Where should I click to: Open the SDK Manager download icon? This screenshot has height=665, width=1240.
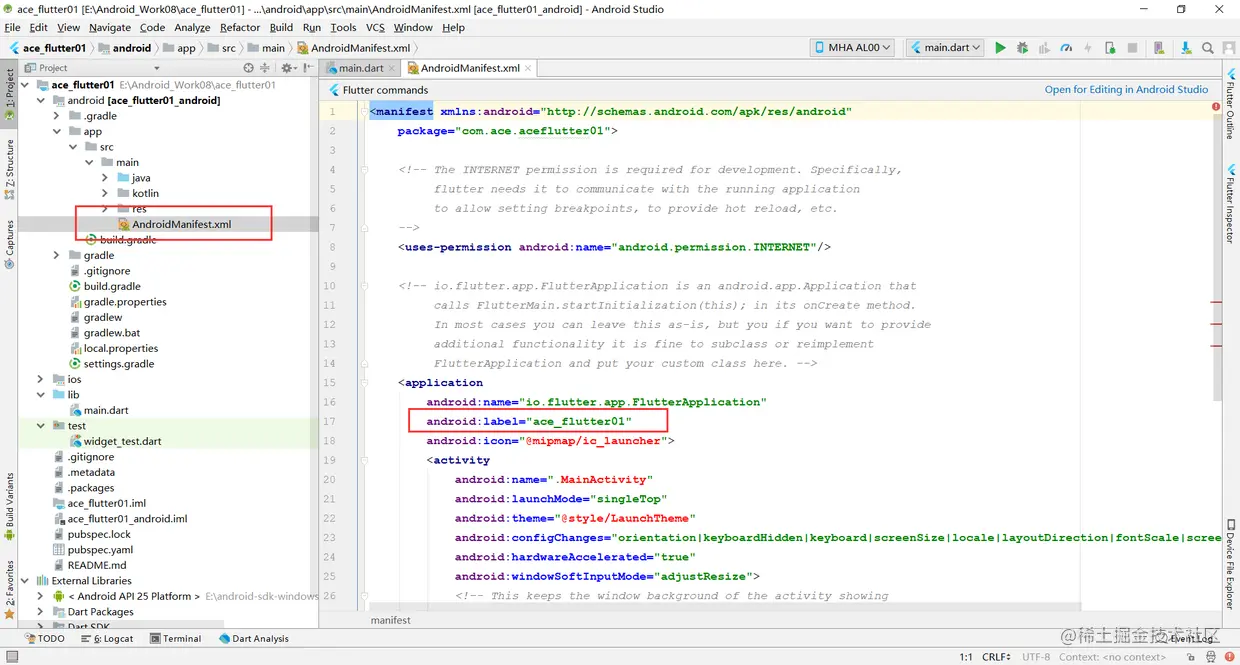coord(1186,48)
